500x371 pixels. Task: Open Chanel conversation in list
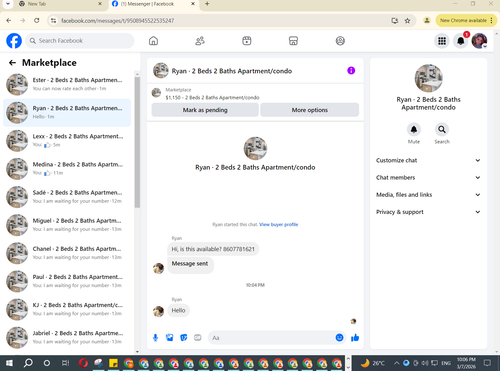pos(67,253)
